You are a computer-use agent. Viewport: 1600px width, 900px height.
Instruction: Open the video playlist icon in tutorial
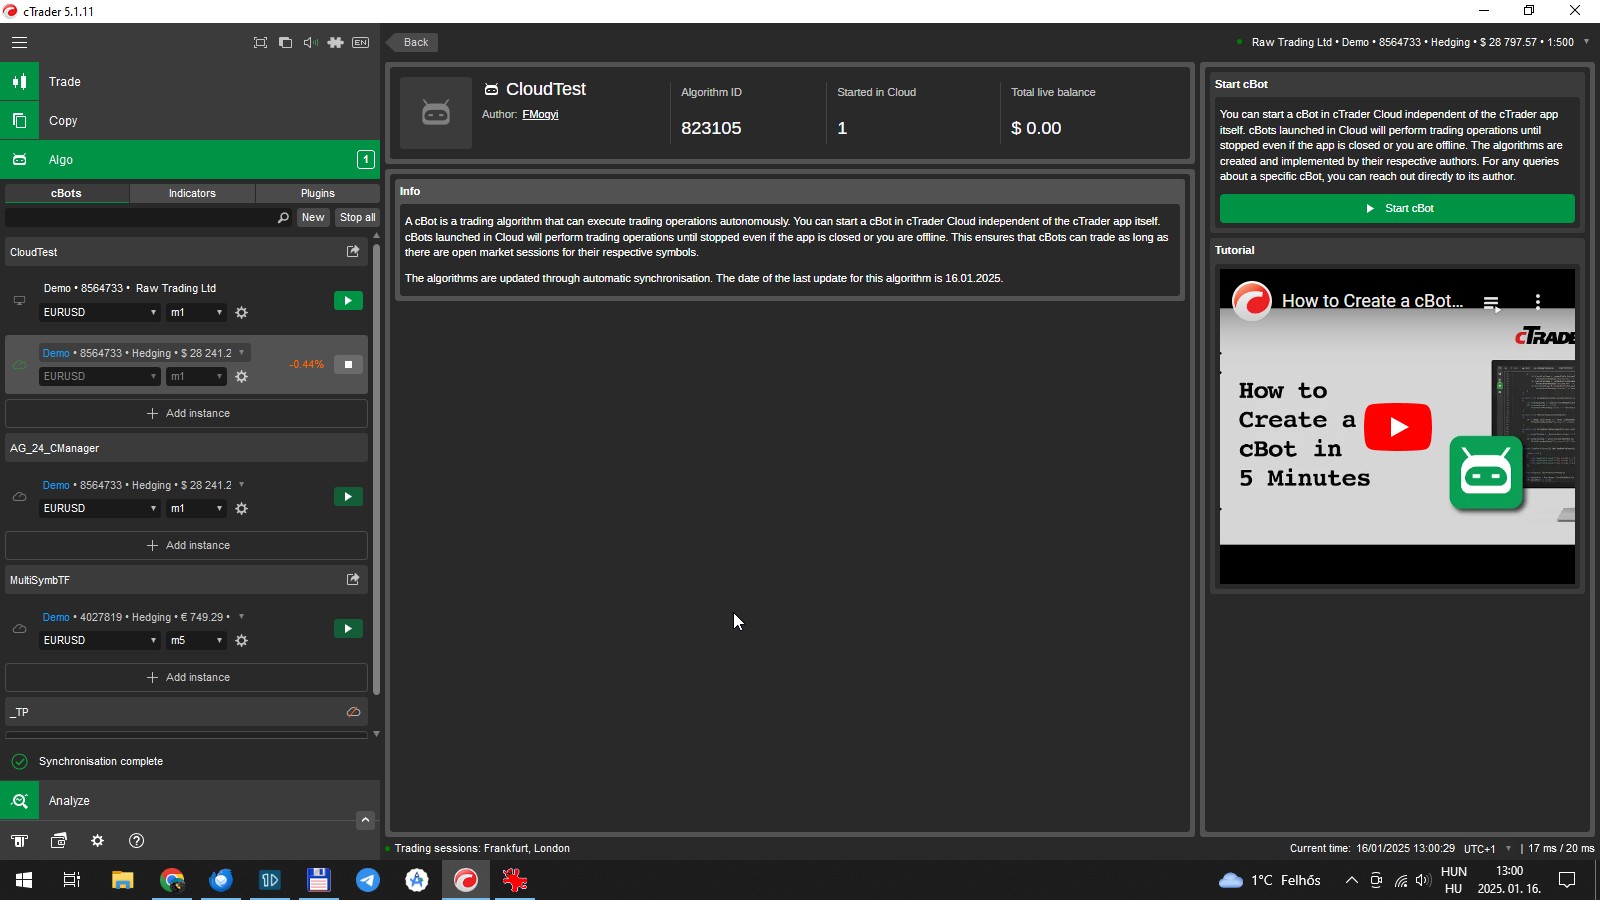coord(1491,302)
